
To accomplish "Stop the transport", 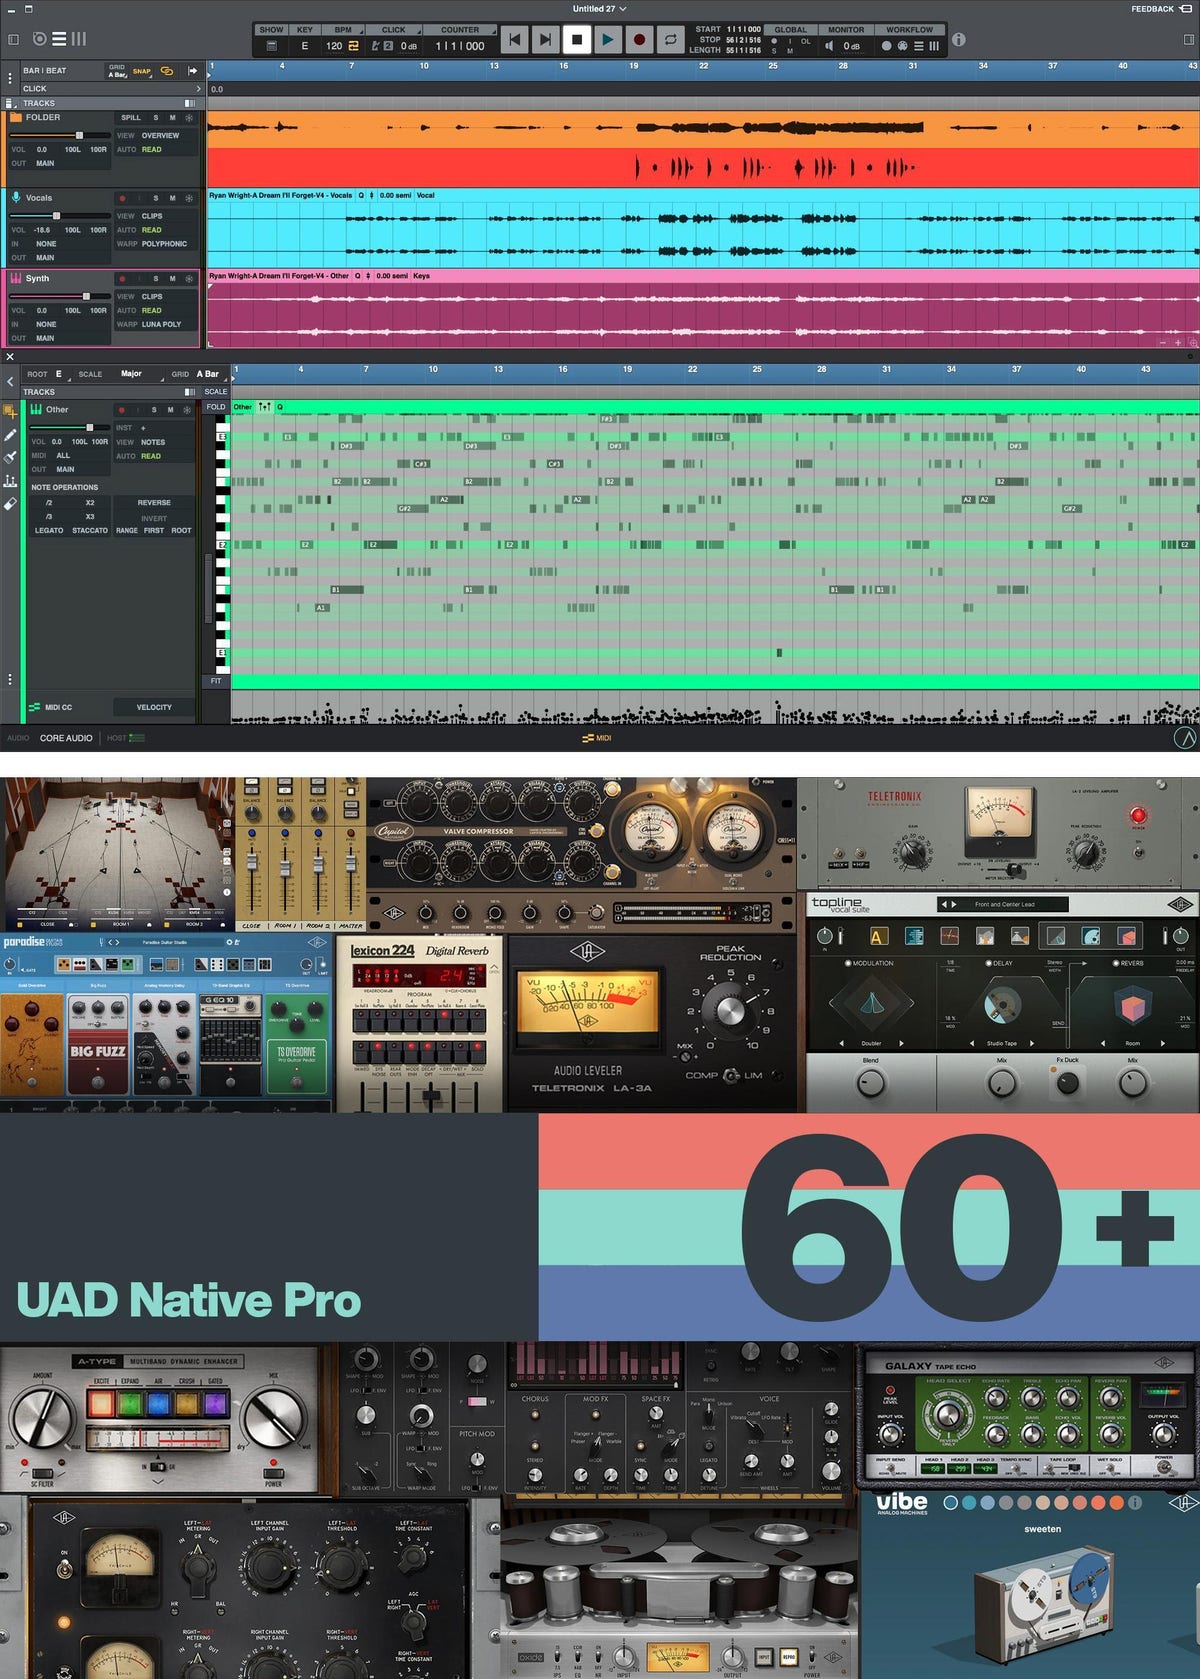I will 576,40.
